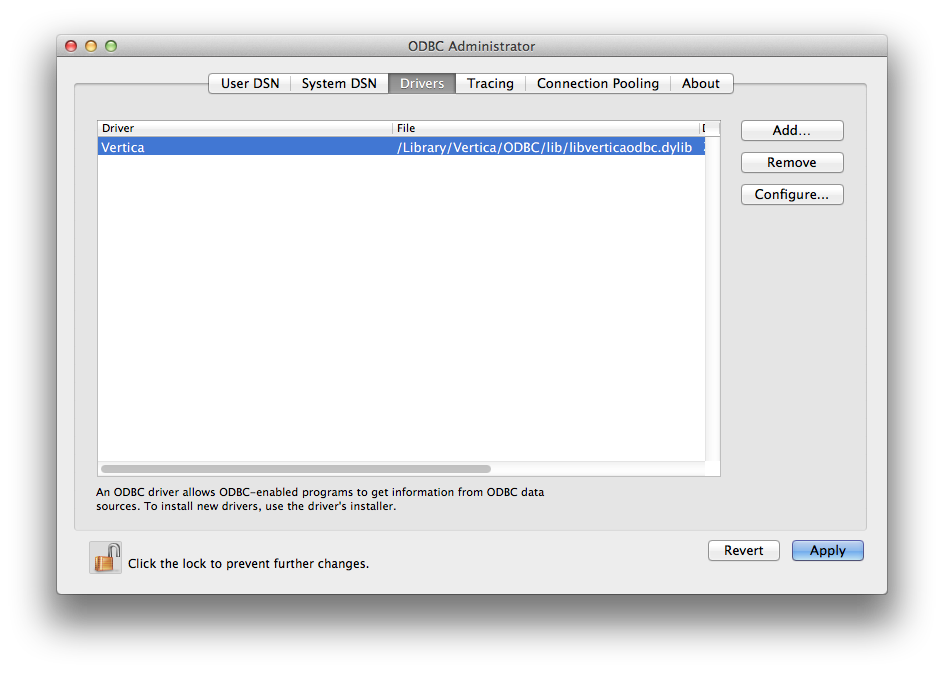The image size is (944, 673).
Task: Open the Connection Pooling tab
Action: tap(597, 83)
